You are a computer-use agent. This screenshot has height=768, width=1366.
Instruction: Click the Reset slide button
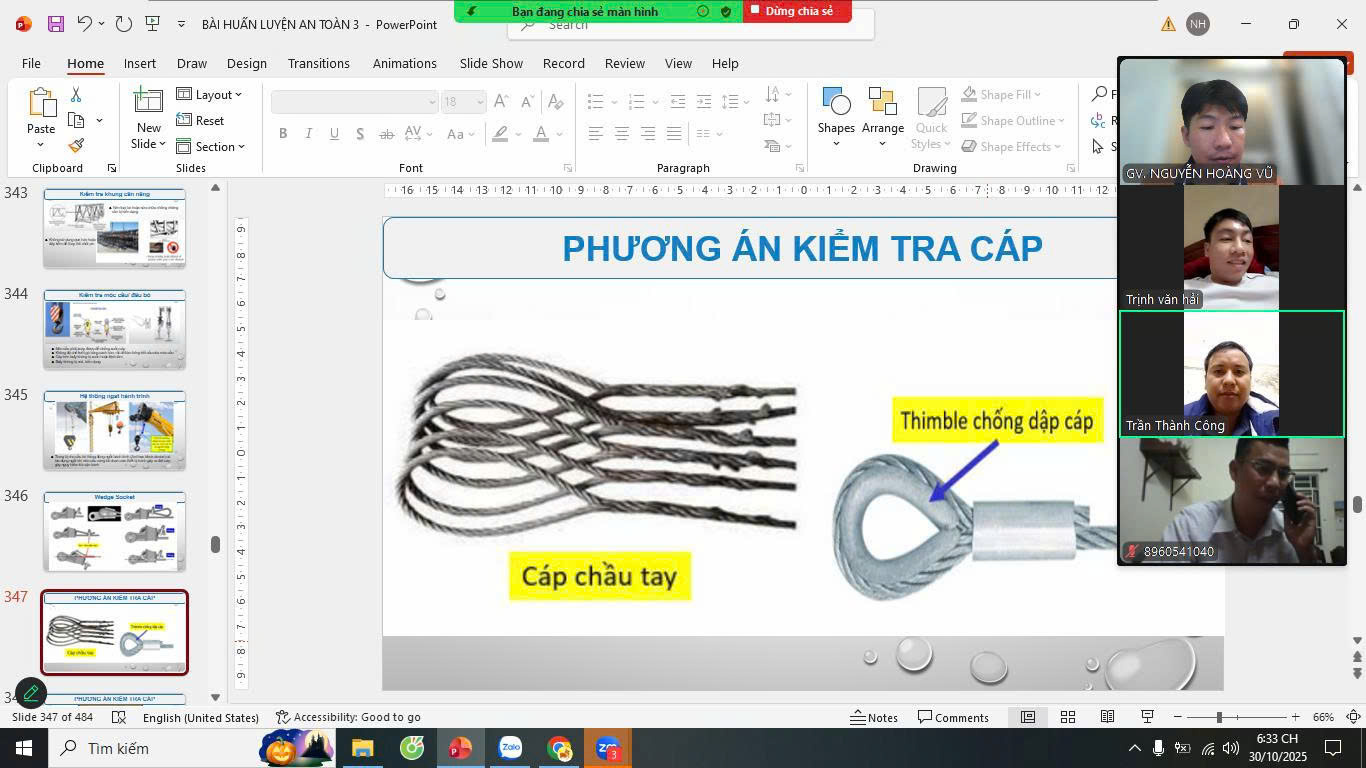[201, 120]
